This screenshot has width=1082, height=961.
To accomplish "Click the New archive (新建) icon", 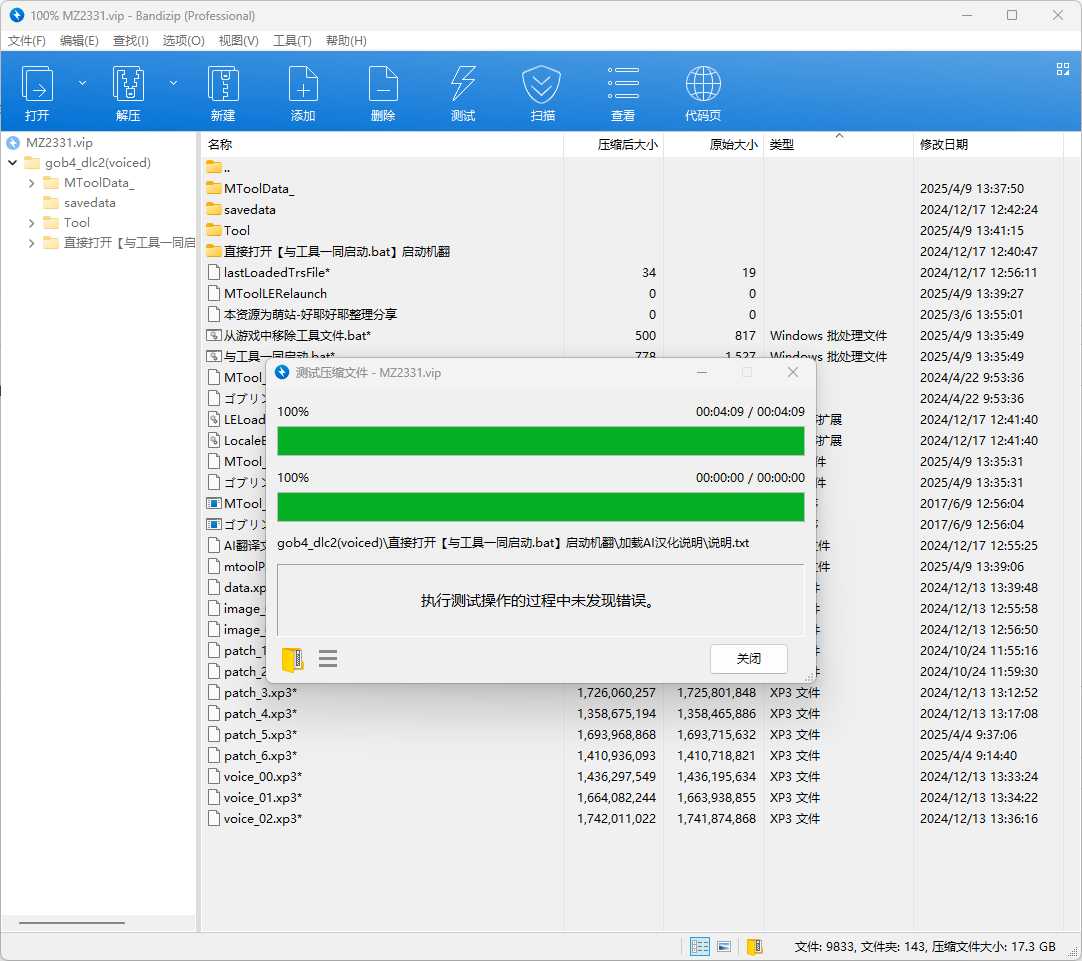I will pyautogui.click(x=223, y=86).
